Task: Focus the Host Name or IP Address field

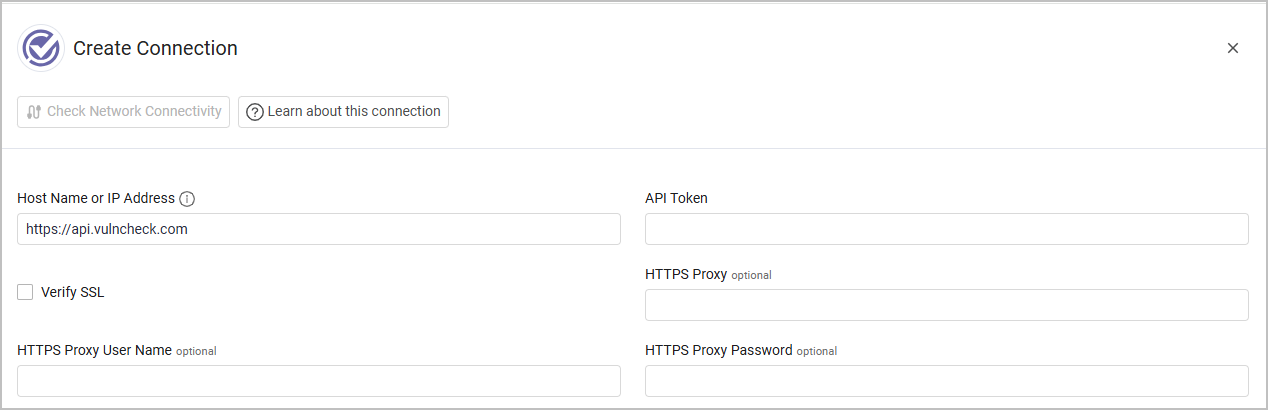Action: pyautogui.click(x=319, y=229)
